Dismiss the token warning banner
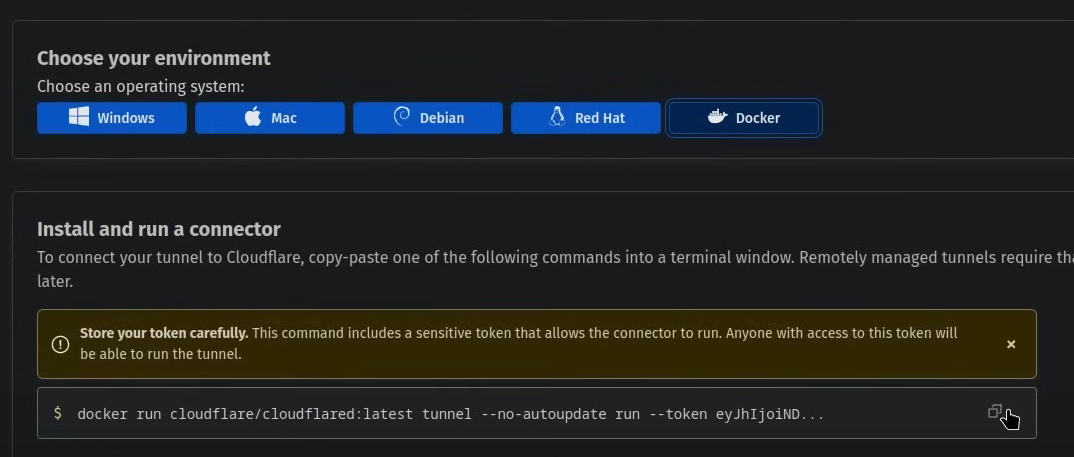 pyautogui.click(x=1011, y=344)
